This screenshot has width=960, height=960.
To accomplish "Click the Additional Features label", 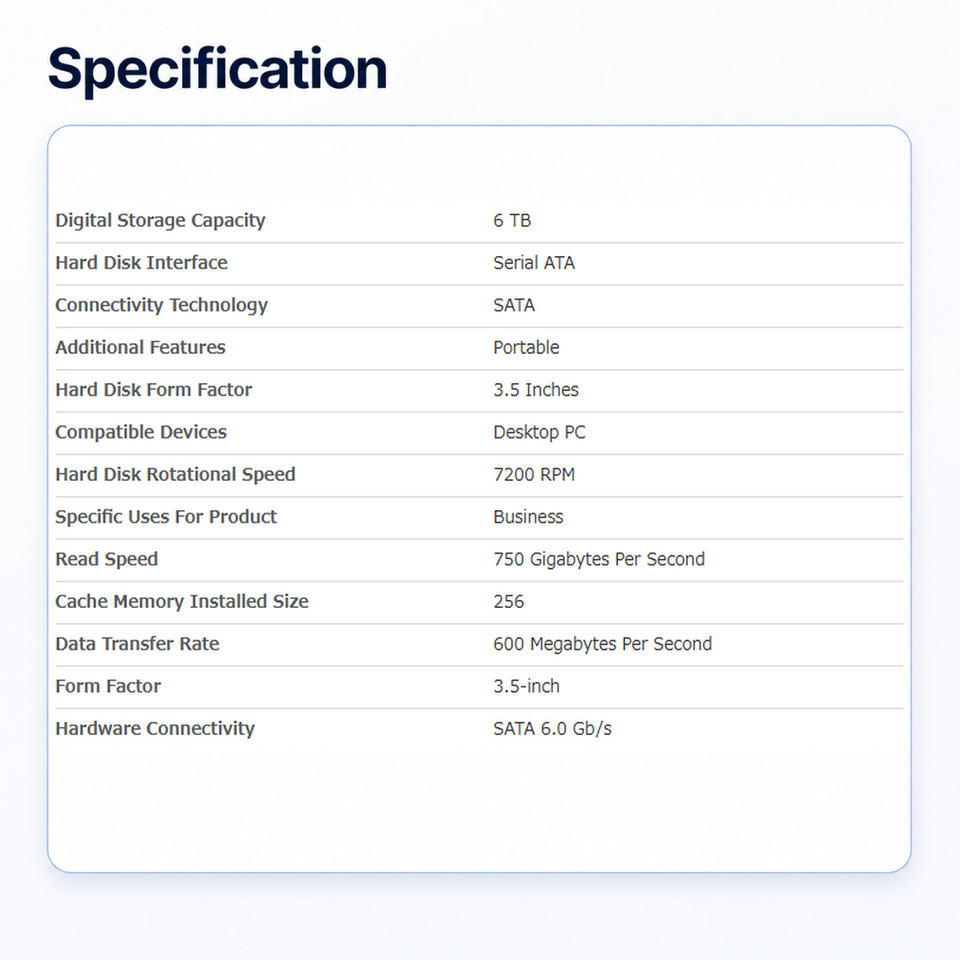I will [x=140, y=347].
